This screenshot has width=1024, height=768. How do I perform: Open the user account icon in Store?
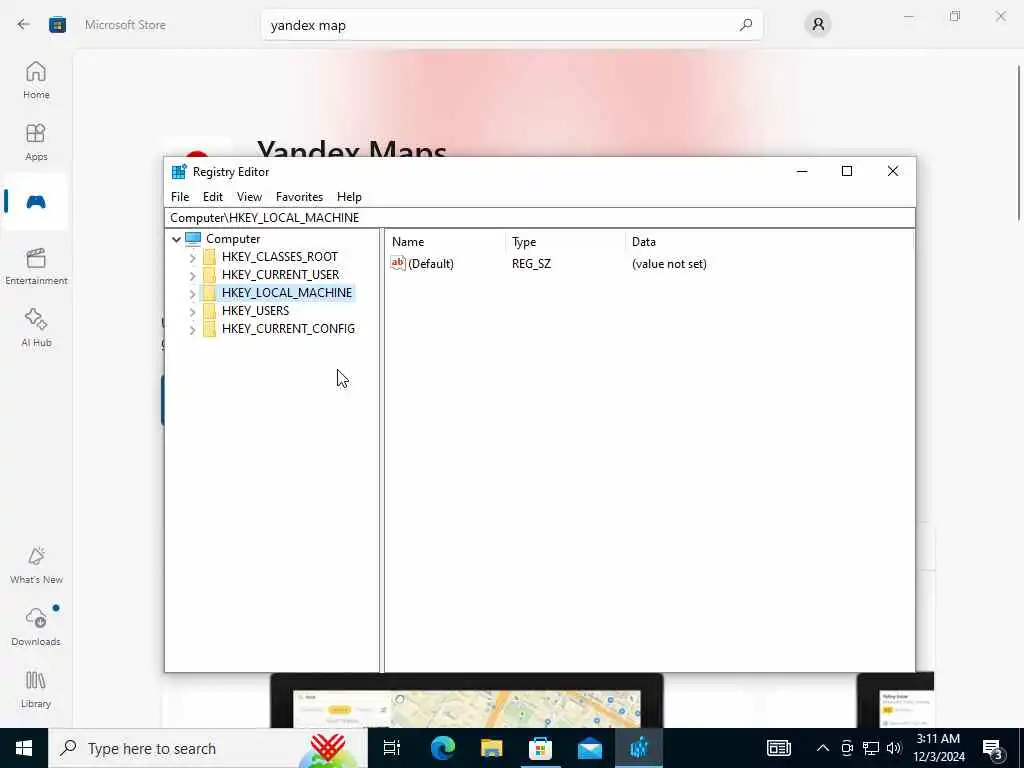[818, 25]
